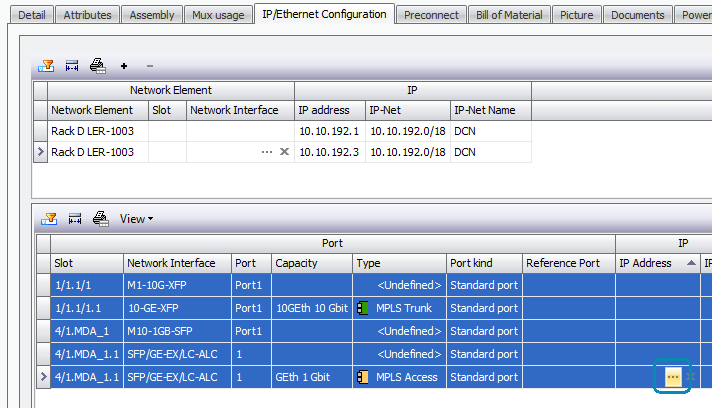Select slot 4/1.MDA_1 cell

click(x=87, y=331)
